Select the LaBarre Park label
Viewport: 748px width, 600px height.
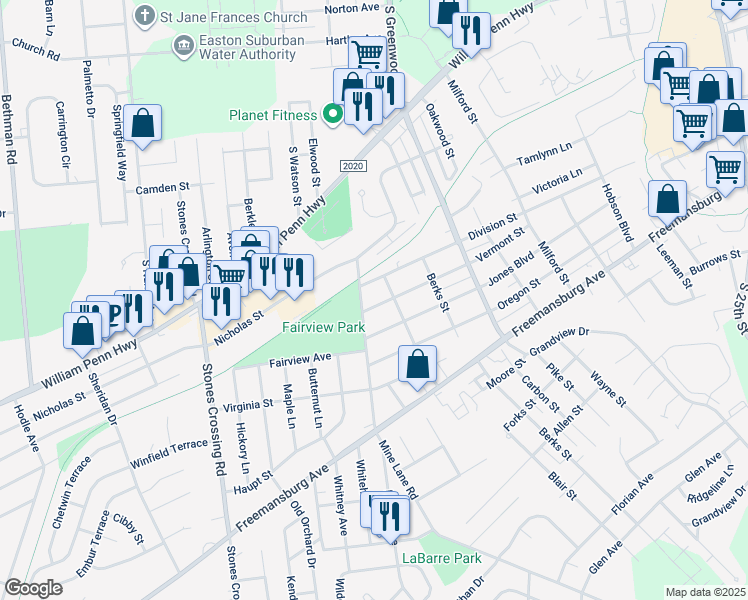click(x=442, y=558)
